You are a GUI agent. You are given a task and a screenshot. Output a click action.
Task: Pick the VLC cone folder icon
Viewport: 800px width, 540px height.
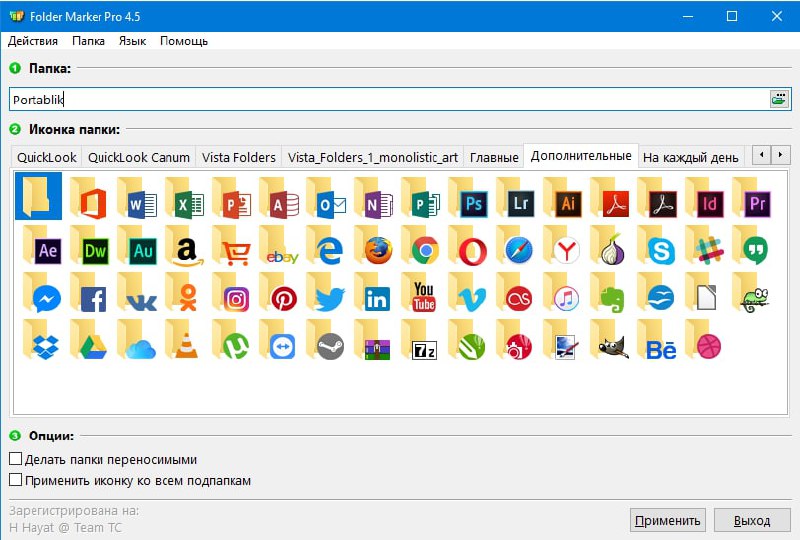[182, 340]
